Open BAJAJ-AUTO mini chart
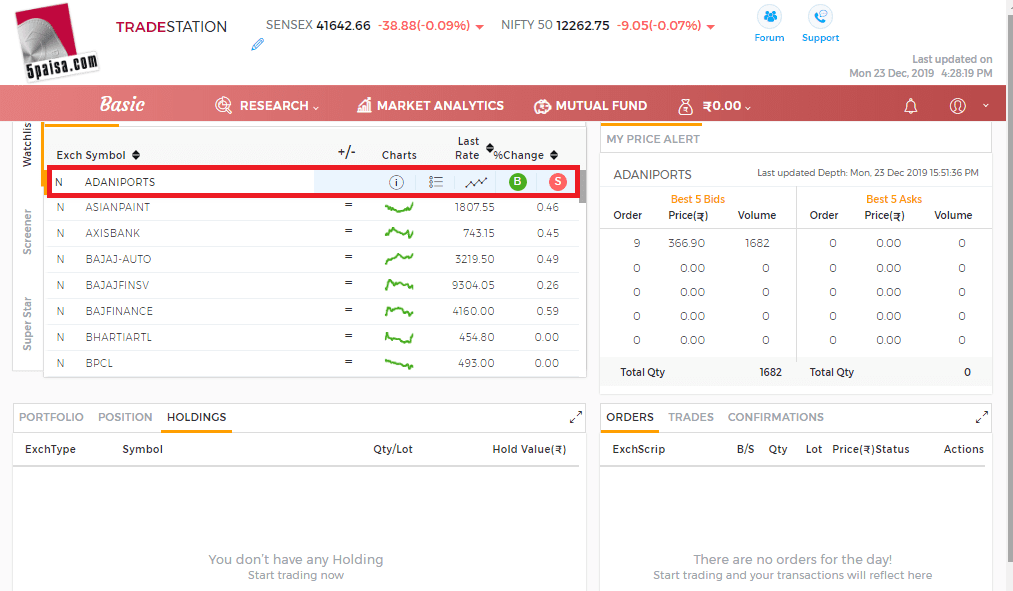This screenshot has height=591, width=1013. pyautogui.click(x=399, y=258)
